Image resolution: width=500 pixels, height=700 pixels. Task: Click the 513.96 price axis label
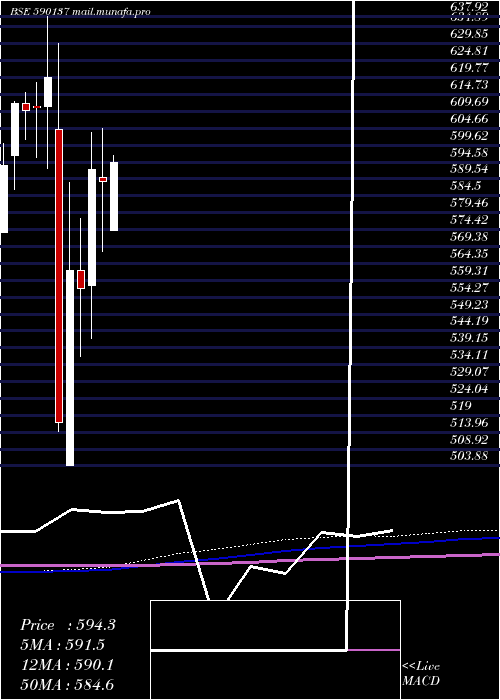click(469, 423)
